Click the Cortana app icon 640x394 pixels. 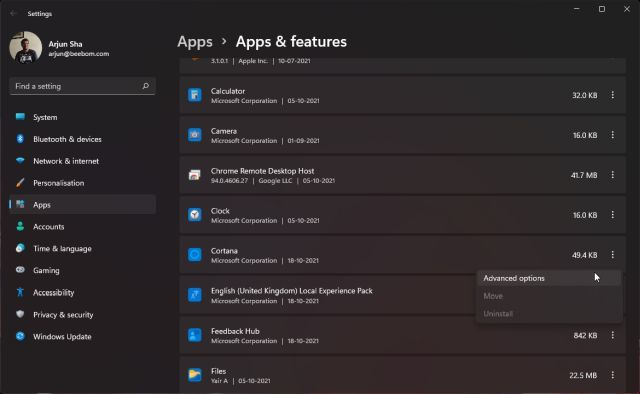(x=195, y=255)
